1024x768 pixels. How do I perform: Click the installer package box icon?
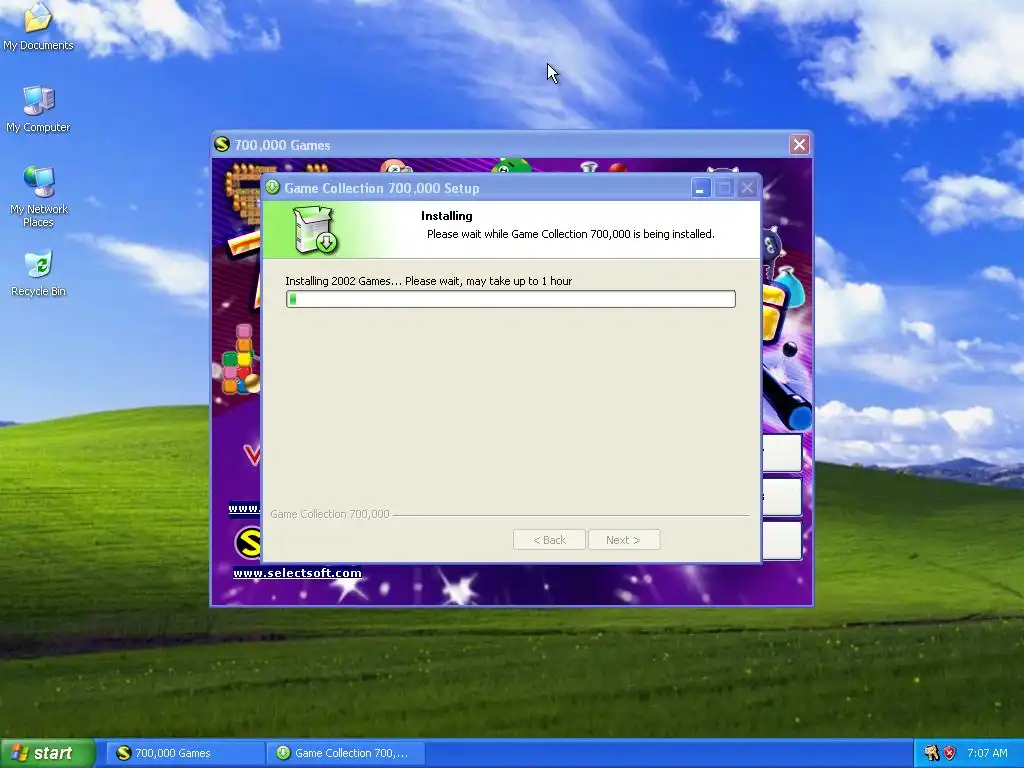[315, 229]
